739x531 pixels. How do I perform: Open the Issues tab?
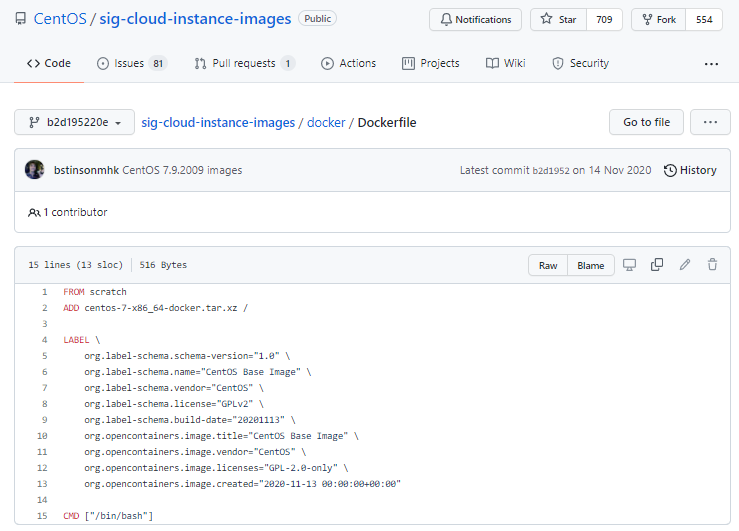tap(132, 63)
